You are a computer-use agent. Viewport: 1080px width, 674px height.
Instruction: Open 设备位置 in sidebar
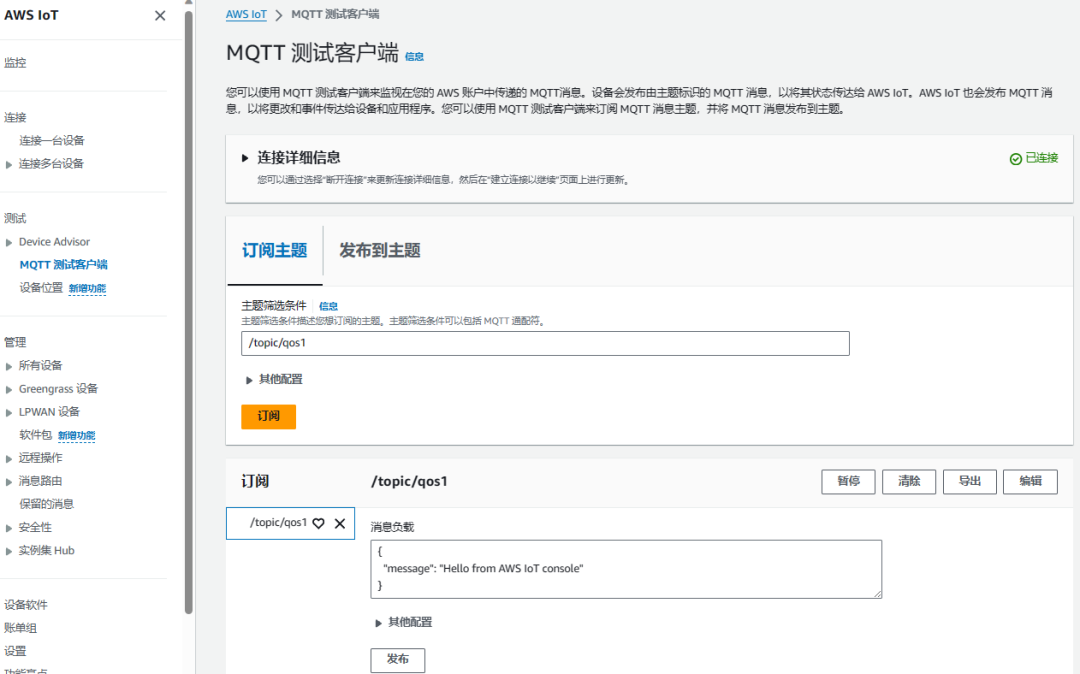point(41,288)
